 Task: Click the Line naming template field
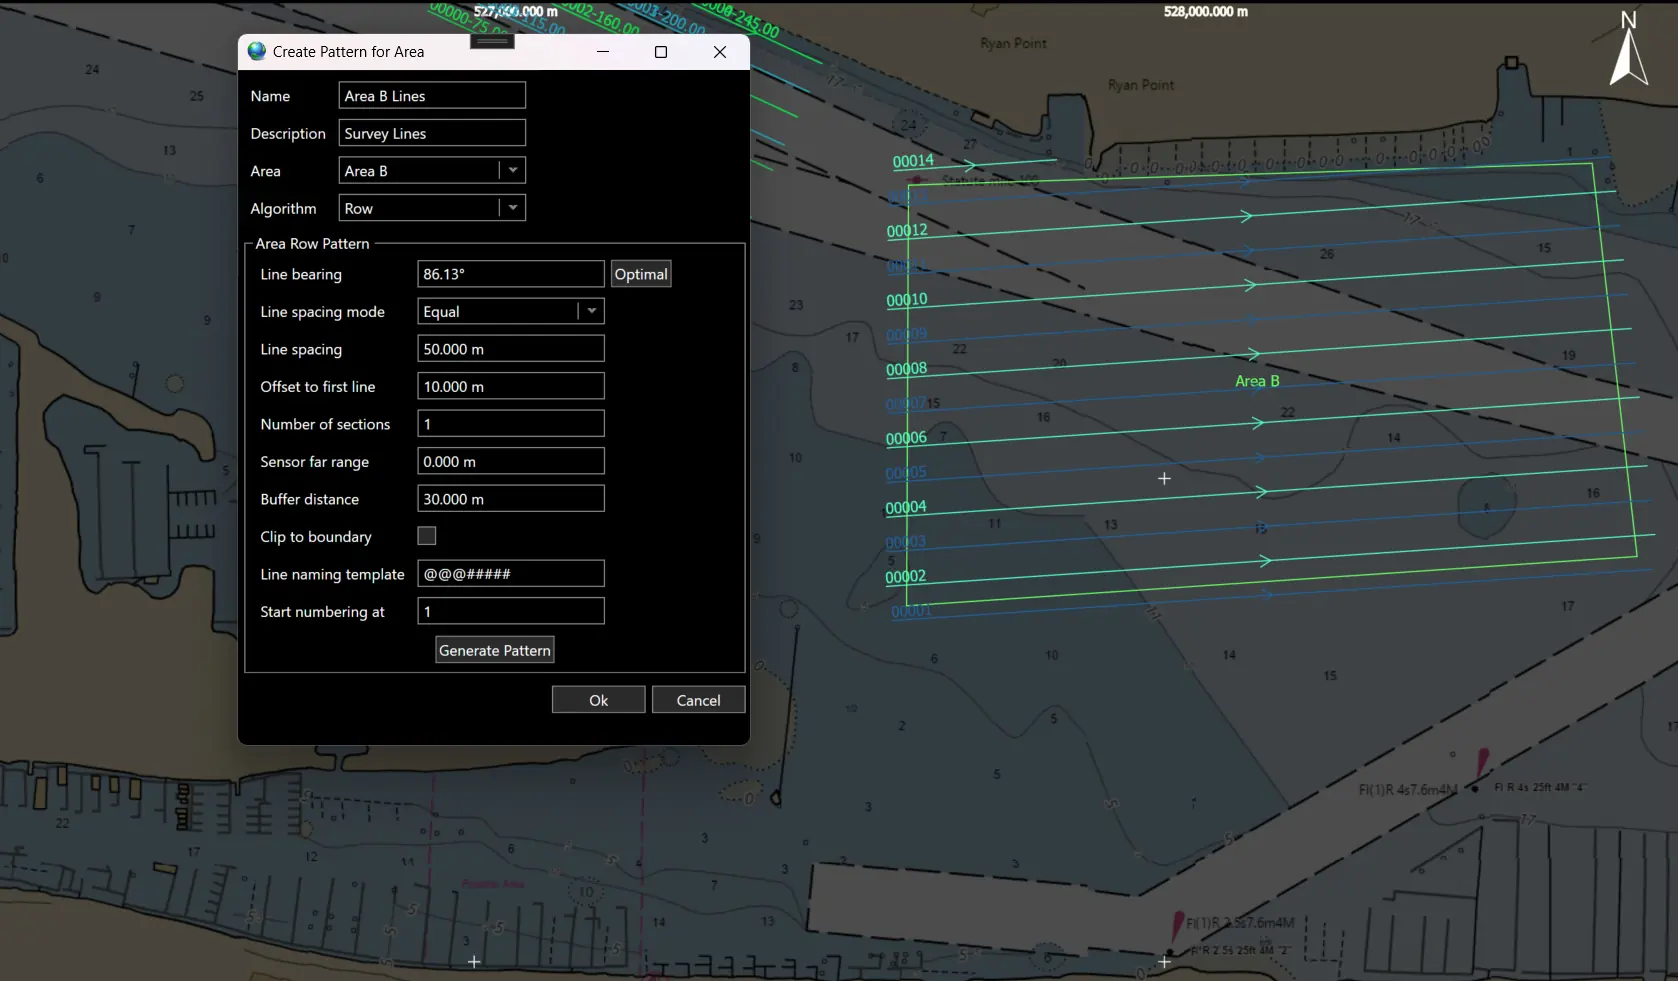pyautogui.click(x=510, y=574)
